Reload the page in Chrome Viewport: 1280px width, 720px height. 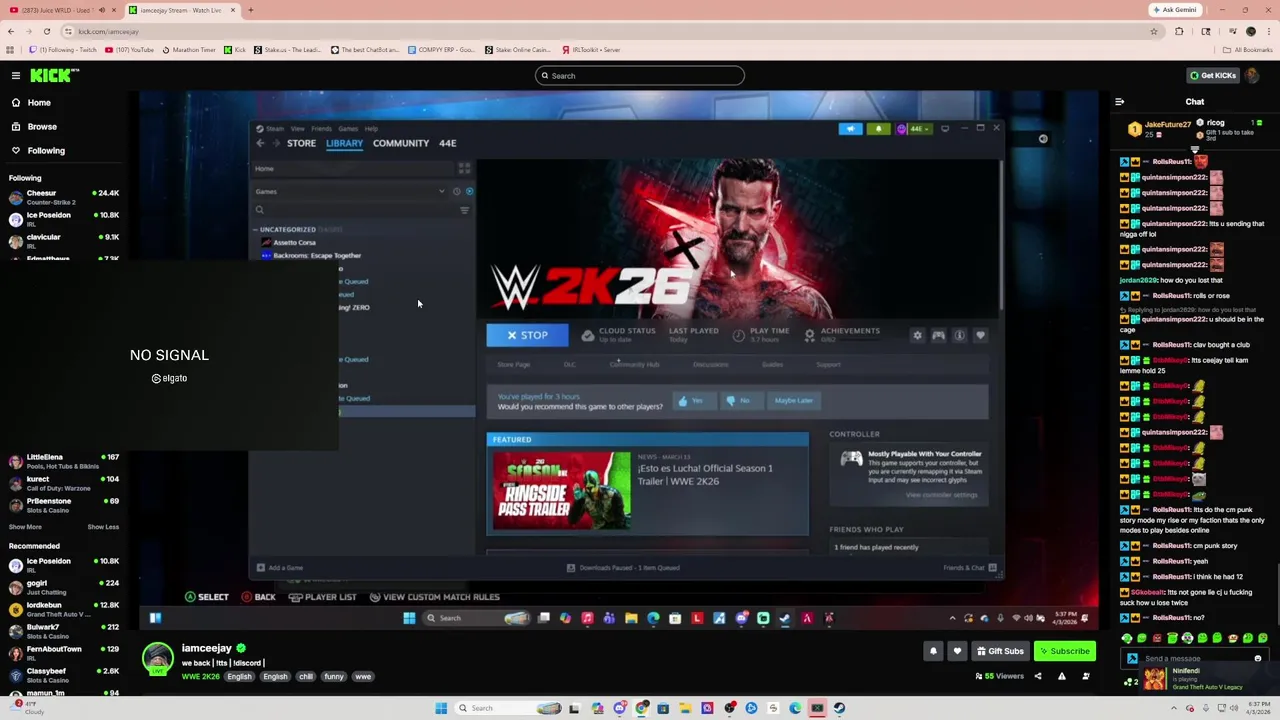(x=46, y=31)
